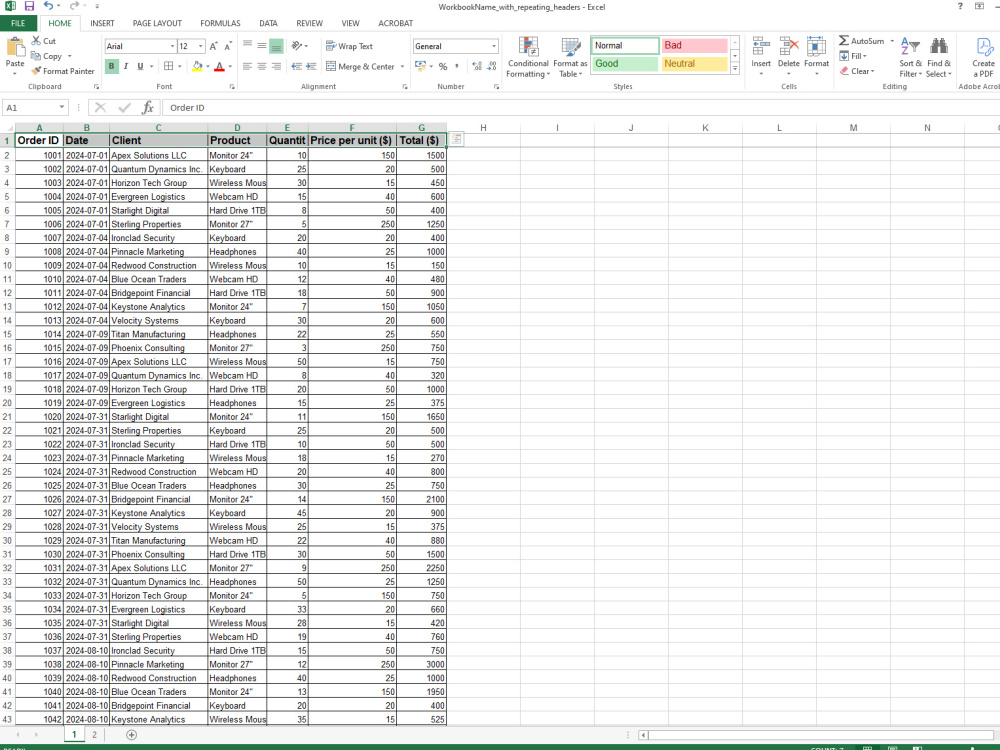
Task: Click the Decrease Indent icon
Action: coord(297,66)
